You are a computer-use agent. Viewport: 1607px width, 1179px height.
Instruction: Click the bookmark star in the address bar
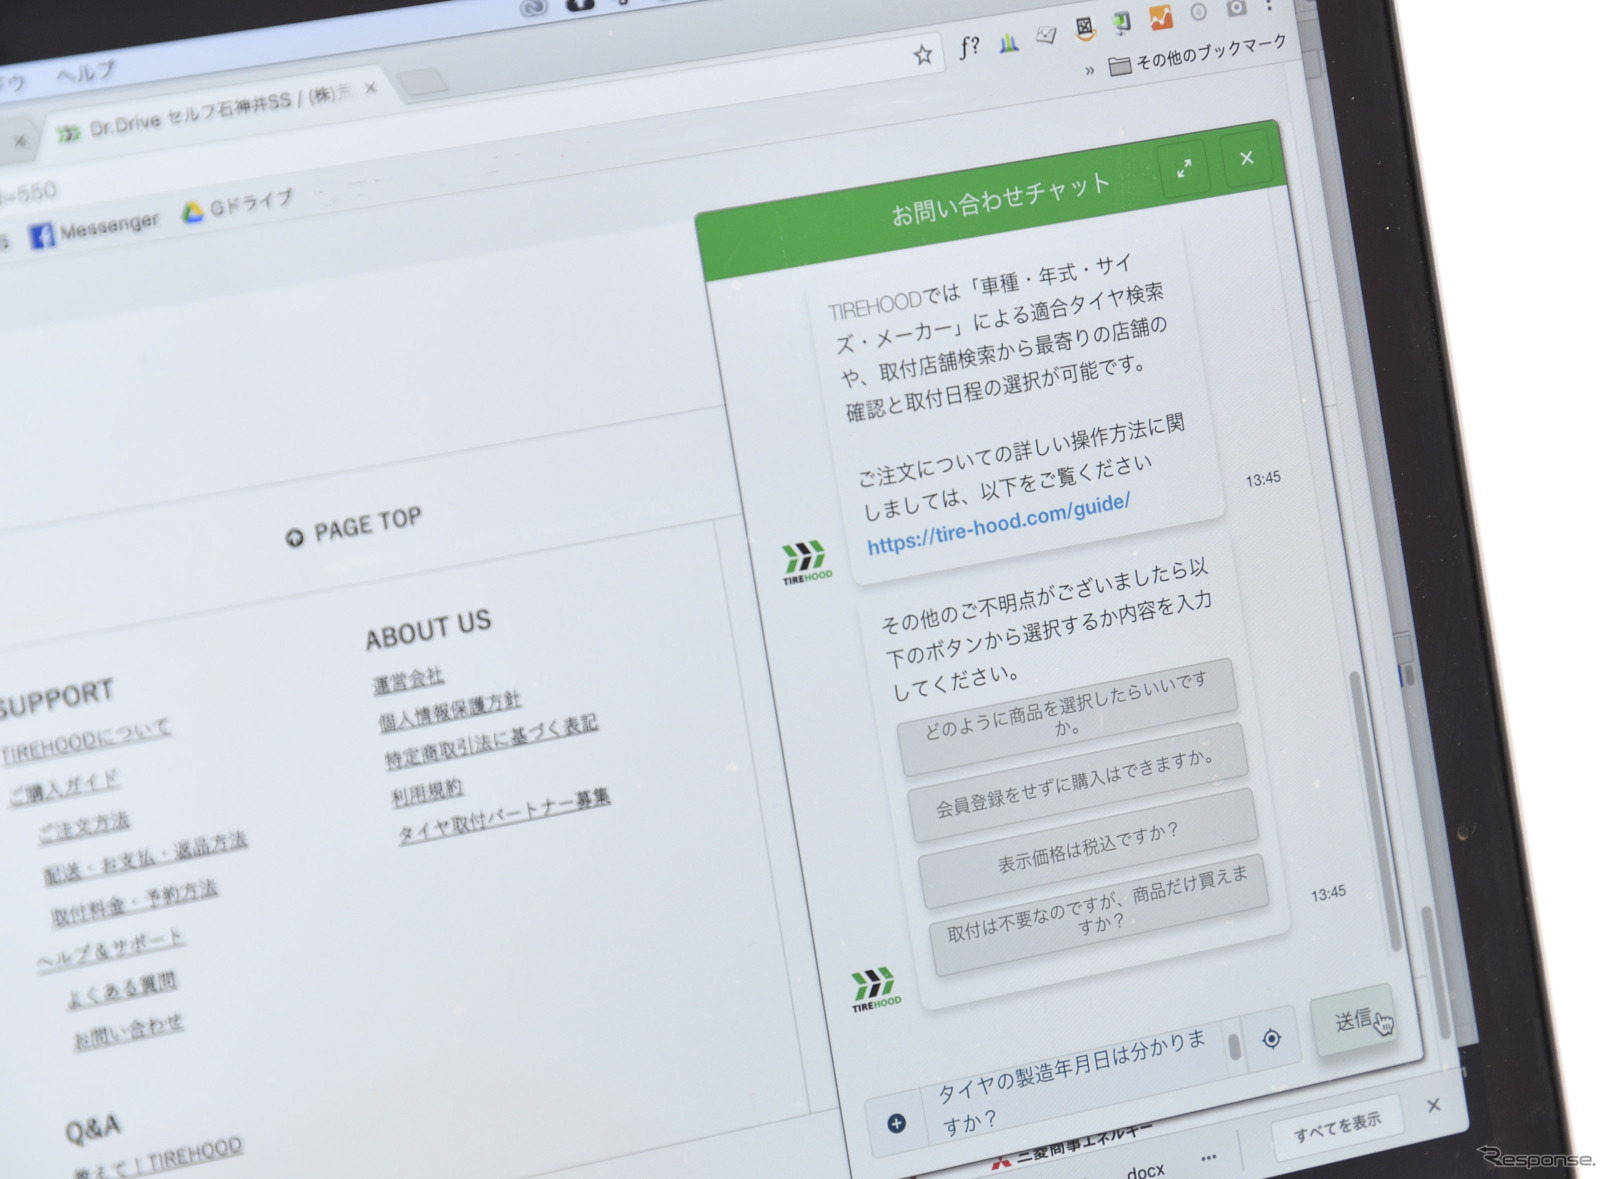(x=922, y=55)
